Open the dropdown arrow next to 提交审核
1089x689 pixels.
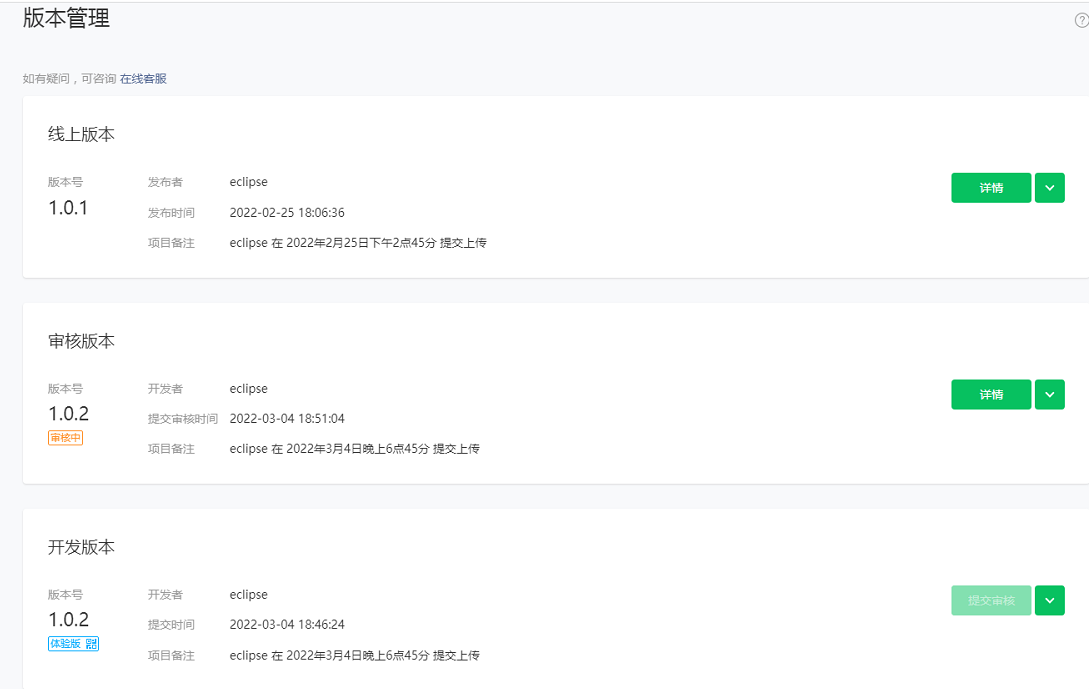1049,601
